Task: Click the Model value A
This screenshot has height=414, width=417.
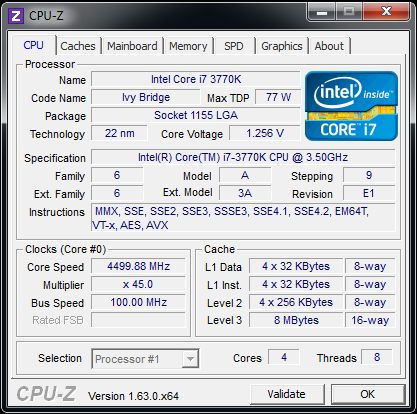Action: point(245,175)
